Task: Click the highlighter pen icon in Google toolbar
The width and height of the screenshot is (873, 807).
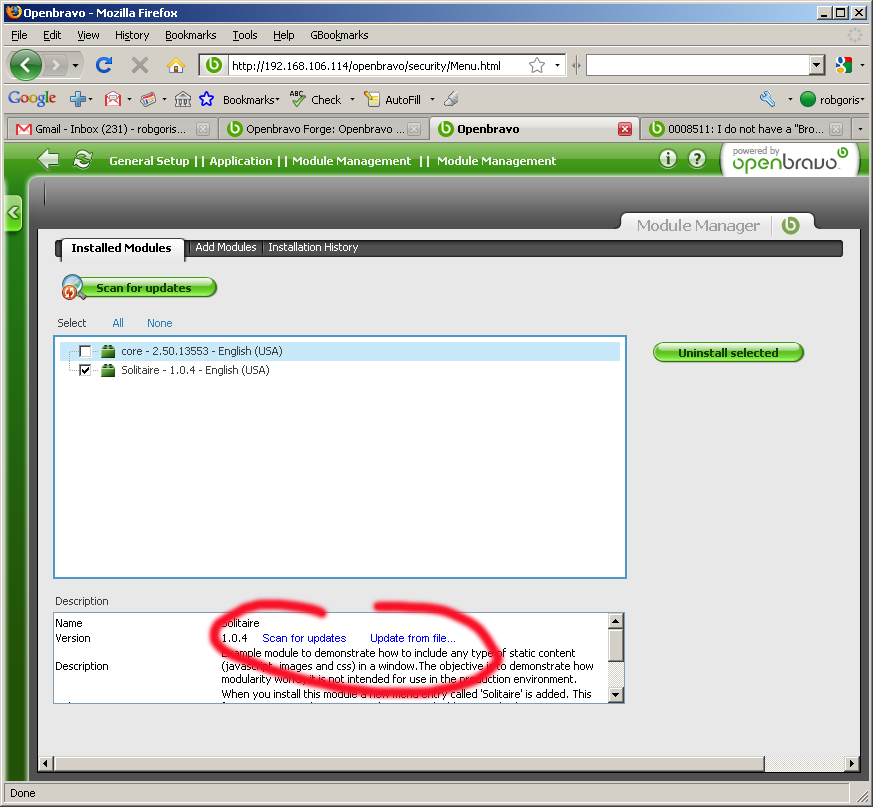Action: (x=451, y=99)
